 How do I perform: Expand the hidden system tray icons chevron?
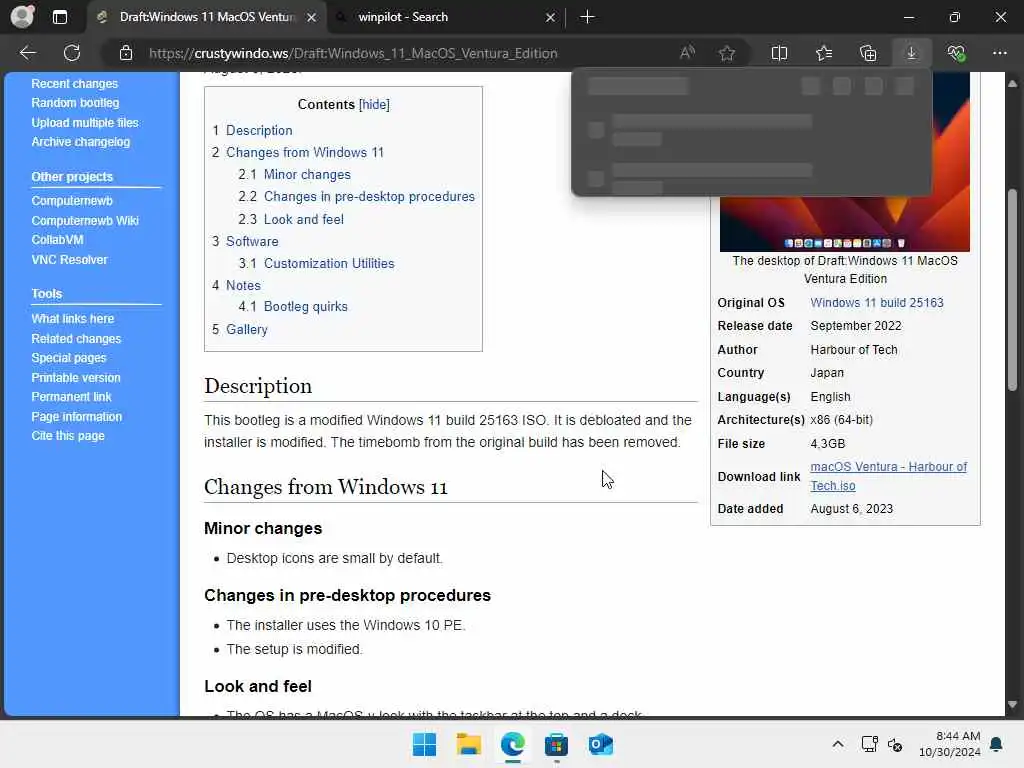(x=838, y=744)
